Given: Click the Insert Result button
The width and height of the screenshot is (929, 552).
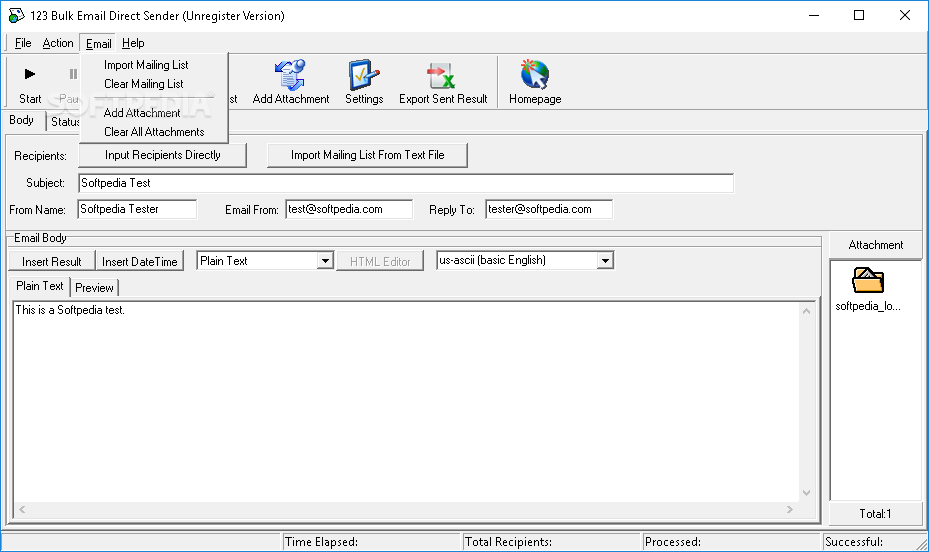Looking at the screenshot, I should point(52,261).
